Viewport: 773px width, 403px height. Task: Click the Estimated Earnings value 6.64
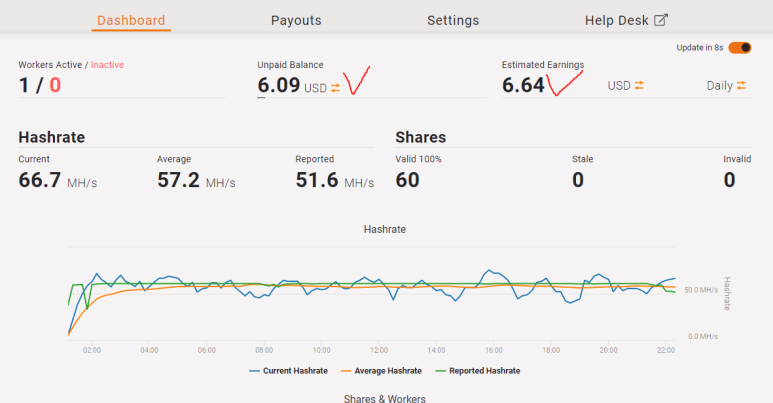[523, 85]
